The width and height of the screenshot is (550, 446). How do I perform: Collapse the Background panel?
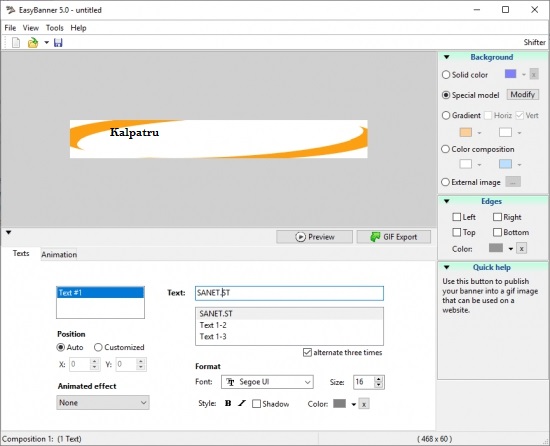447,57
